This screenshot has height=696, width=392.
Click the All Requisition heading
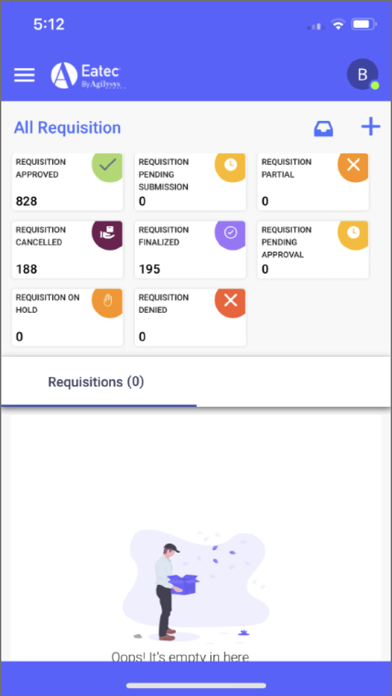coord(67,128)
